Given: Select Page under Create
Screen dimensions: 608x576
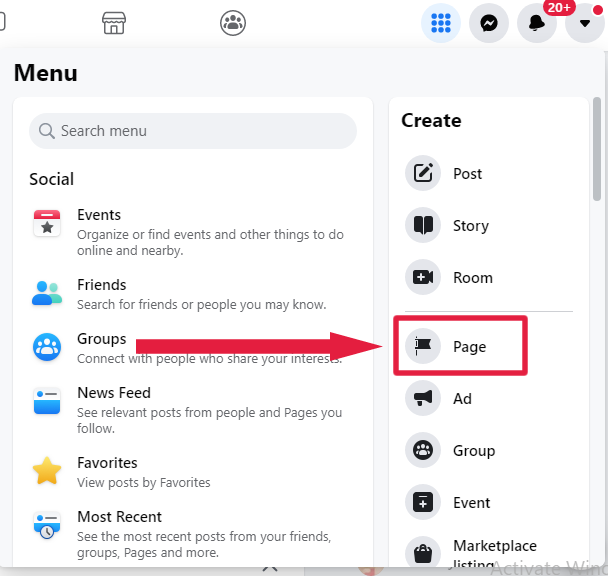Looking at the screenshot, I should [470, 347].
